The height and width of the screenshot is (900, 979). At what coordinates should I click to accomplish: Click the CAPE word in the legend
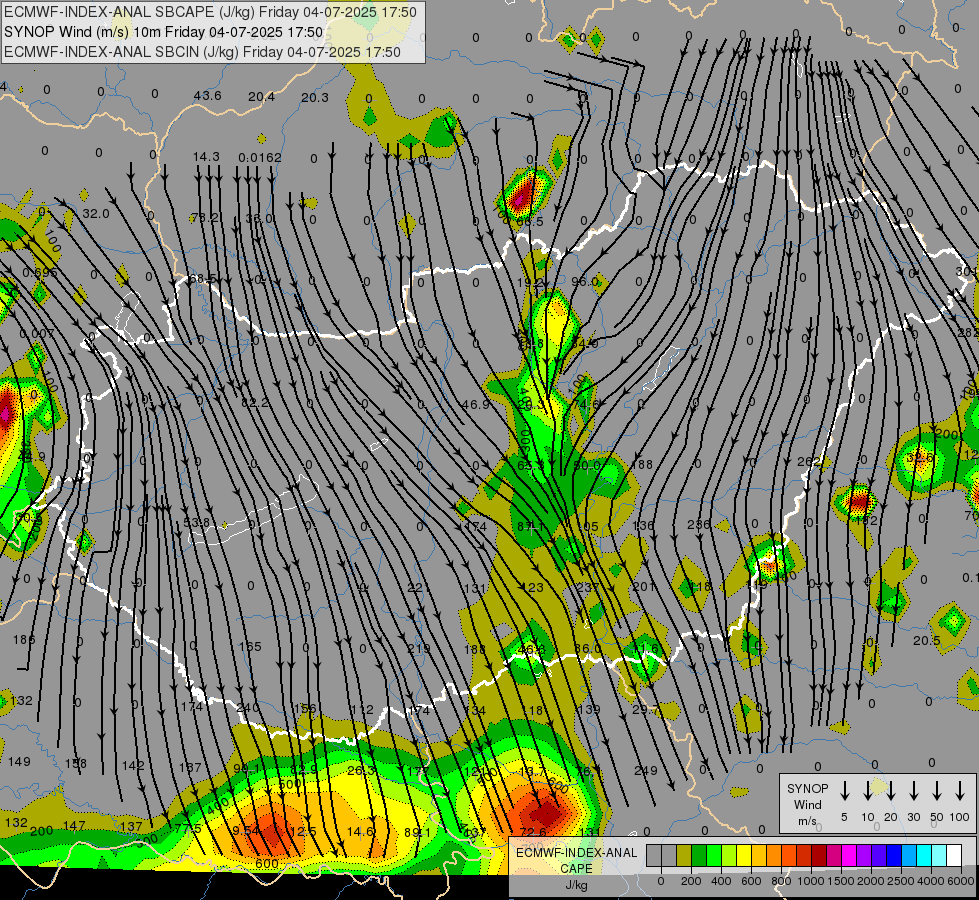(x=576, y=869)
